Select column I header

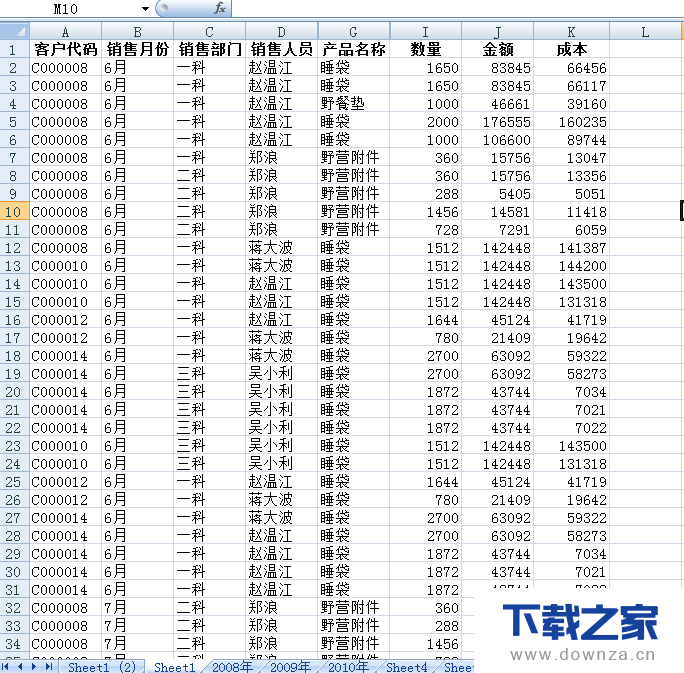425,31
